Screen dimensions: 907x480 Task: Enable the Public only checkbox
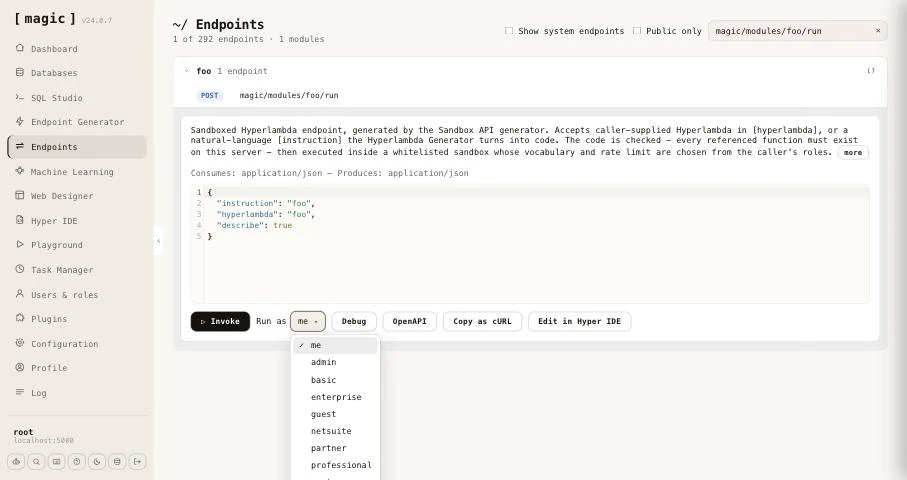click(637, 31)
